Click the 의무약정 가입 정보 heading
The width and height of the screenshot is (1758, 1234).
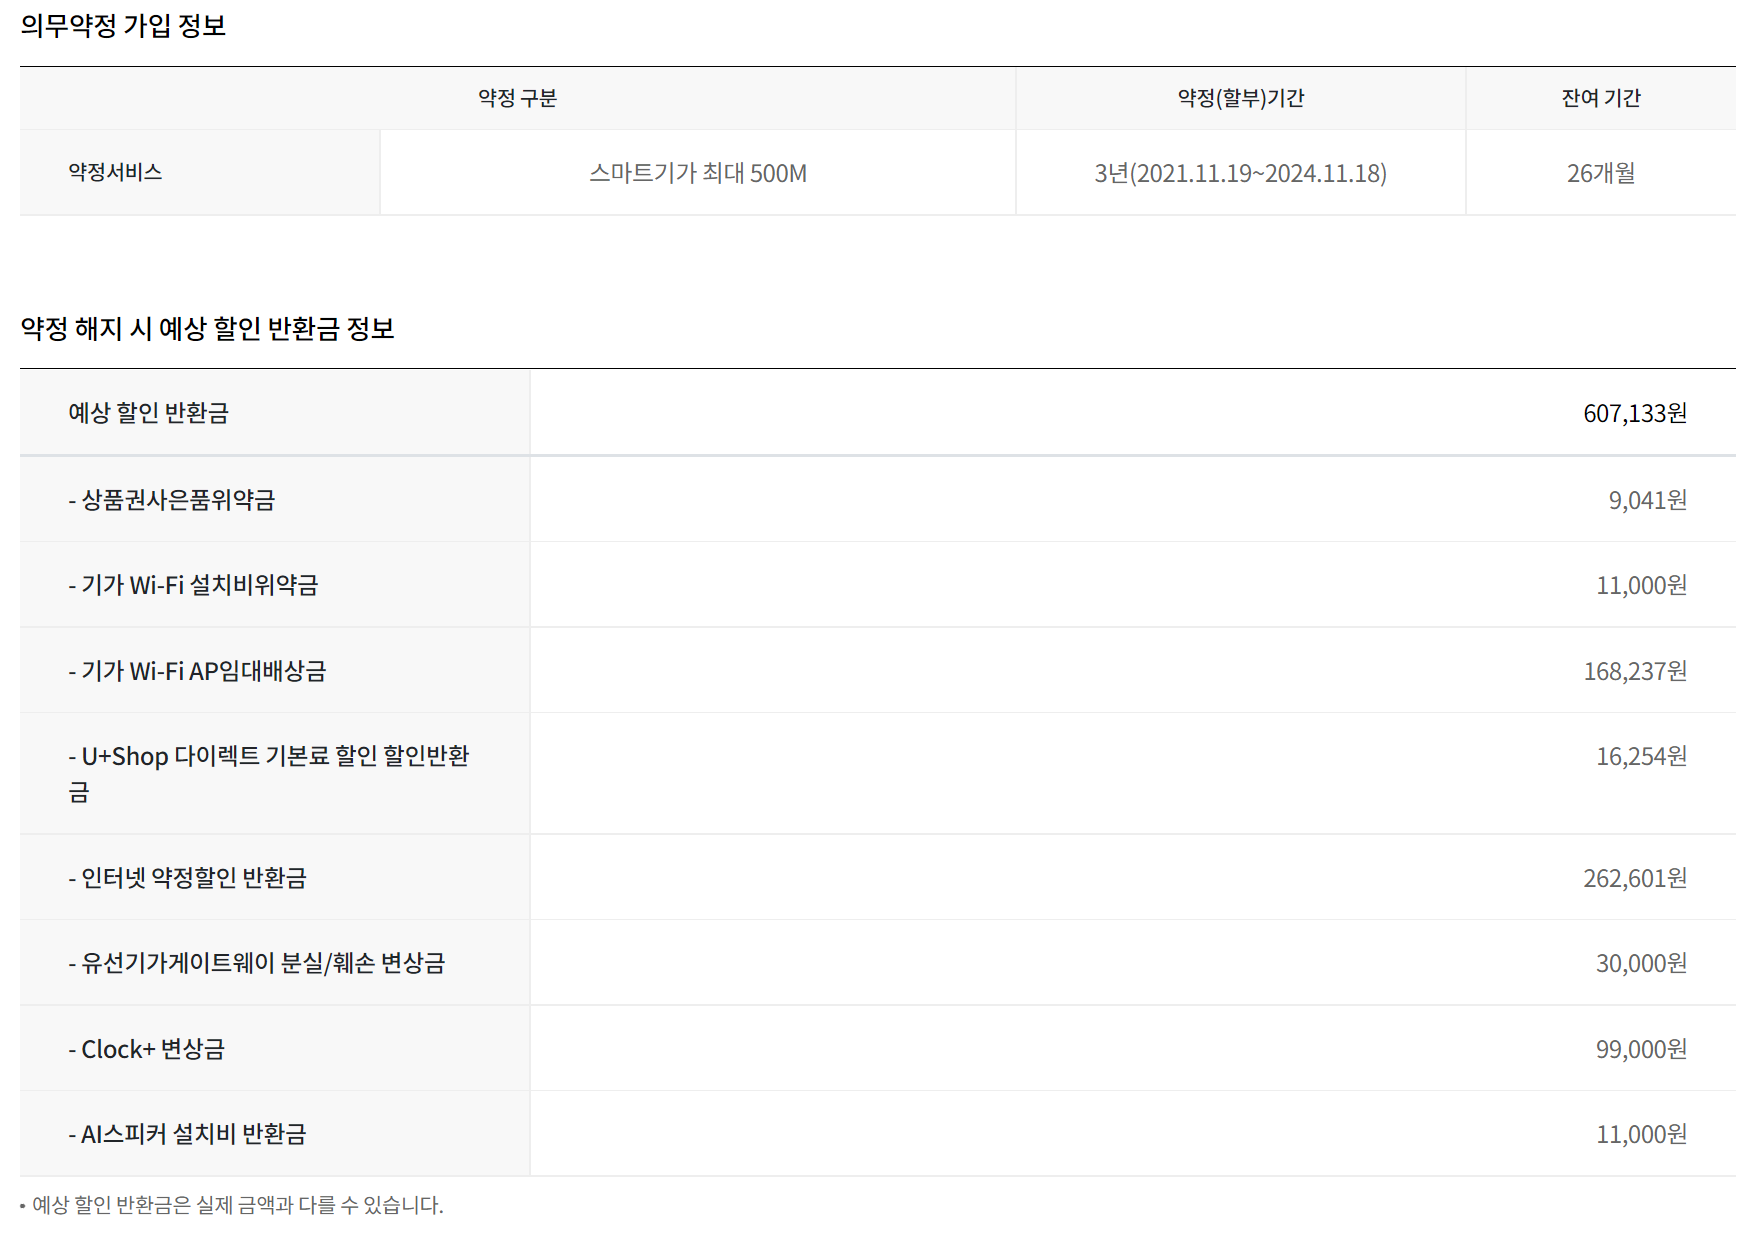[x=123, y=26]
